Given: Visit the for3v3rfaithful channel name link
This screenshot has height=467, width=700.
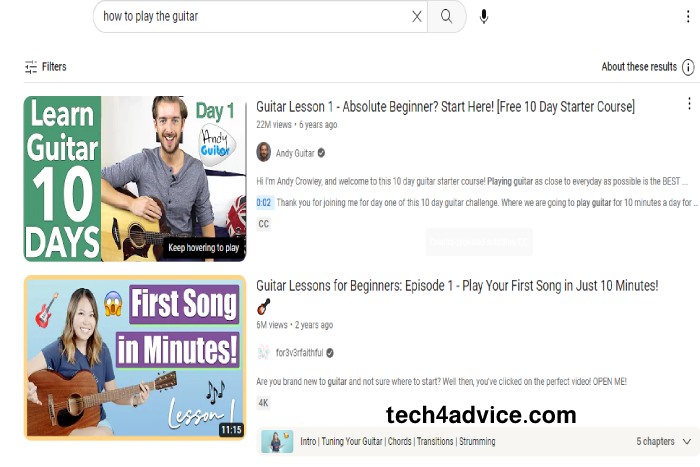Looking at the screenshot, I should pyautogui.click(x=300, y=353).
